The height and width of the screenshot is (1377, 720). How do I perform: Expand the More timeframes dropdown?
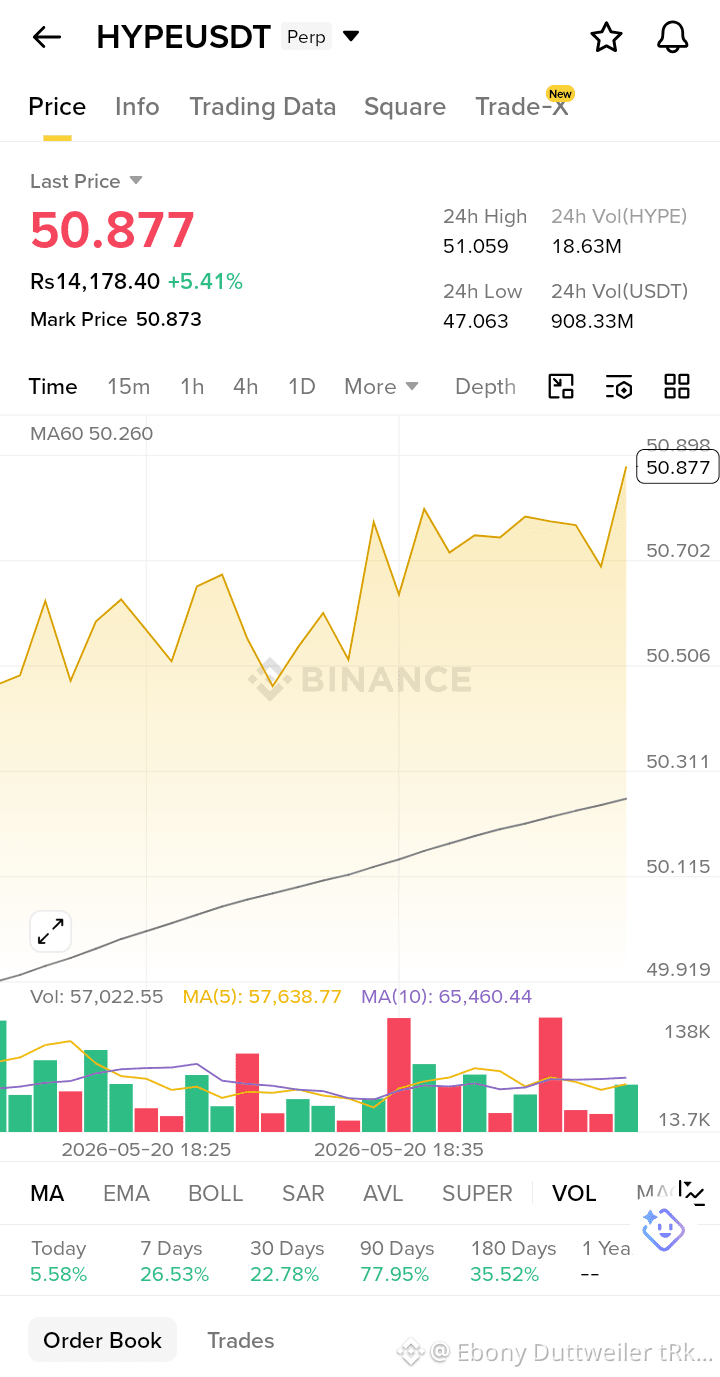point(381,387)
